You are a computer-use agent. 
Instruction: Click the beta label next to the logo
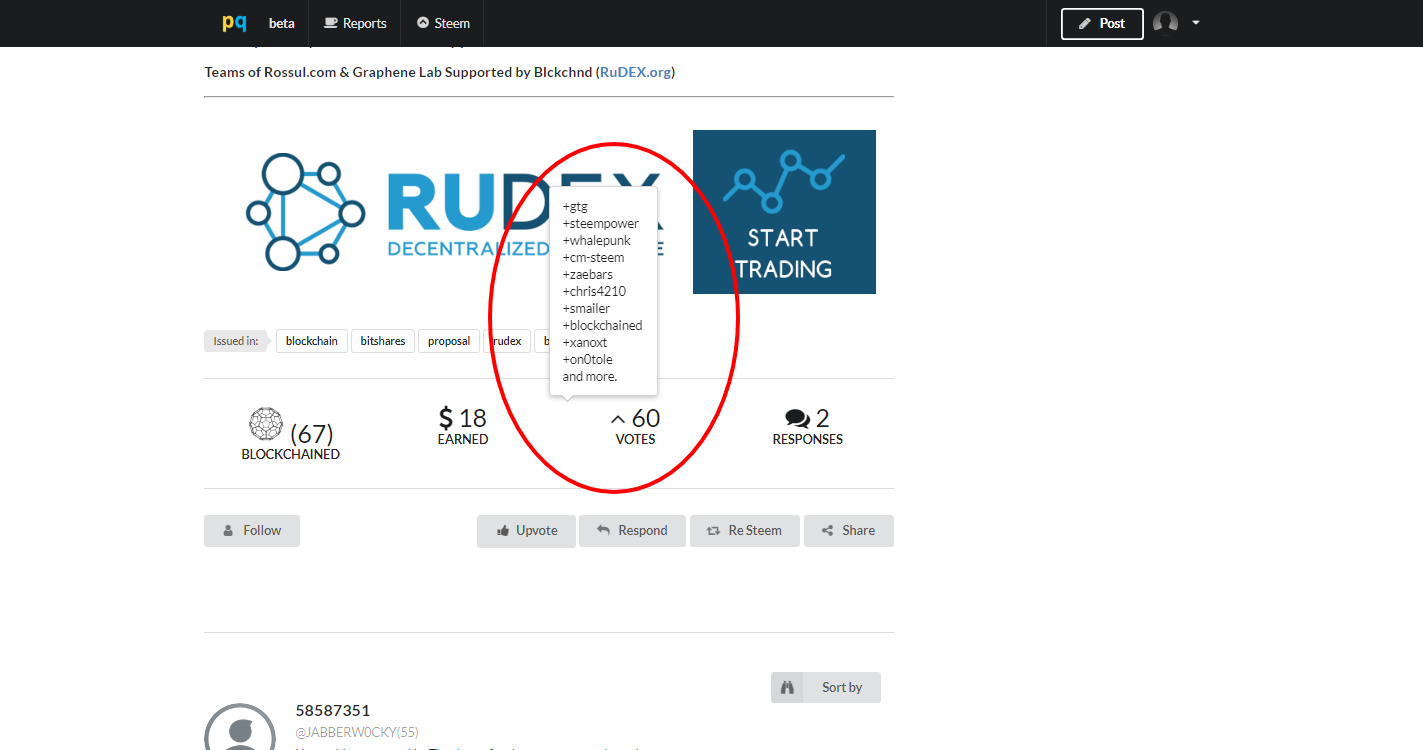tap(282, 23)
